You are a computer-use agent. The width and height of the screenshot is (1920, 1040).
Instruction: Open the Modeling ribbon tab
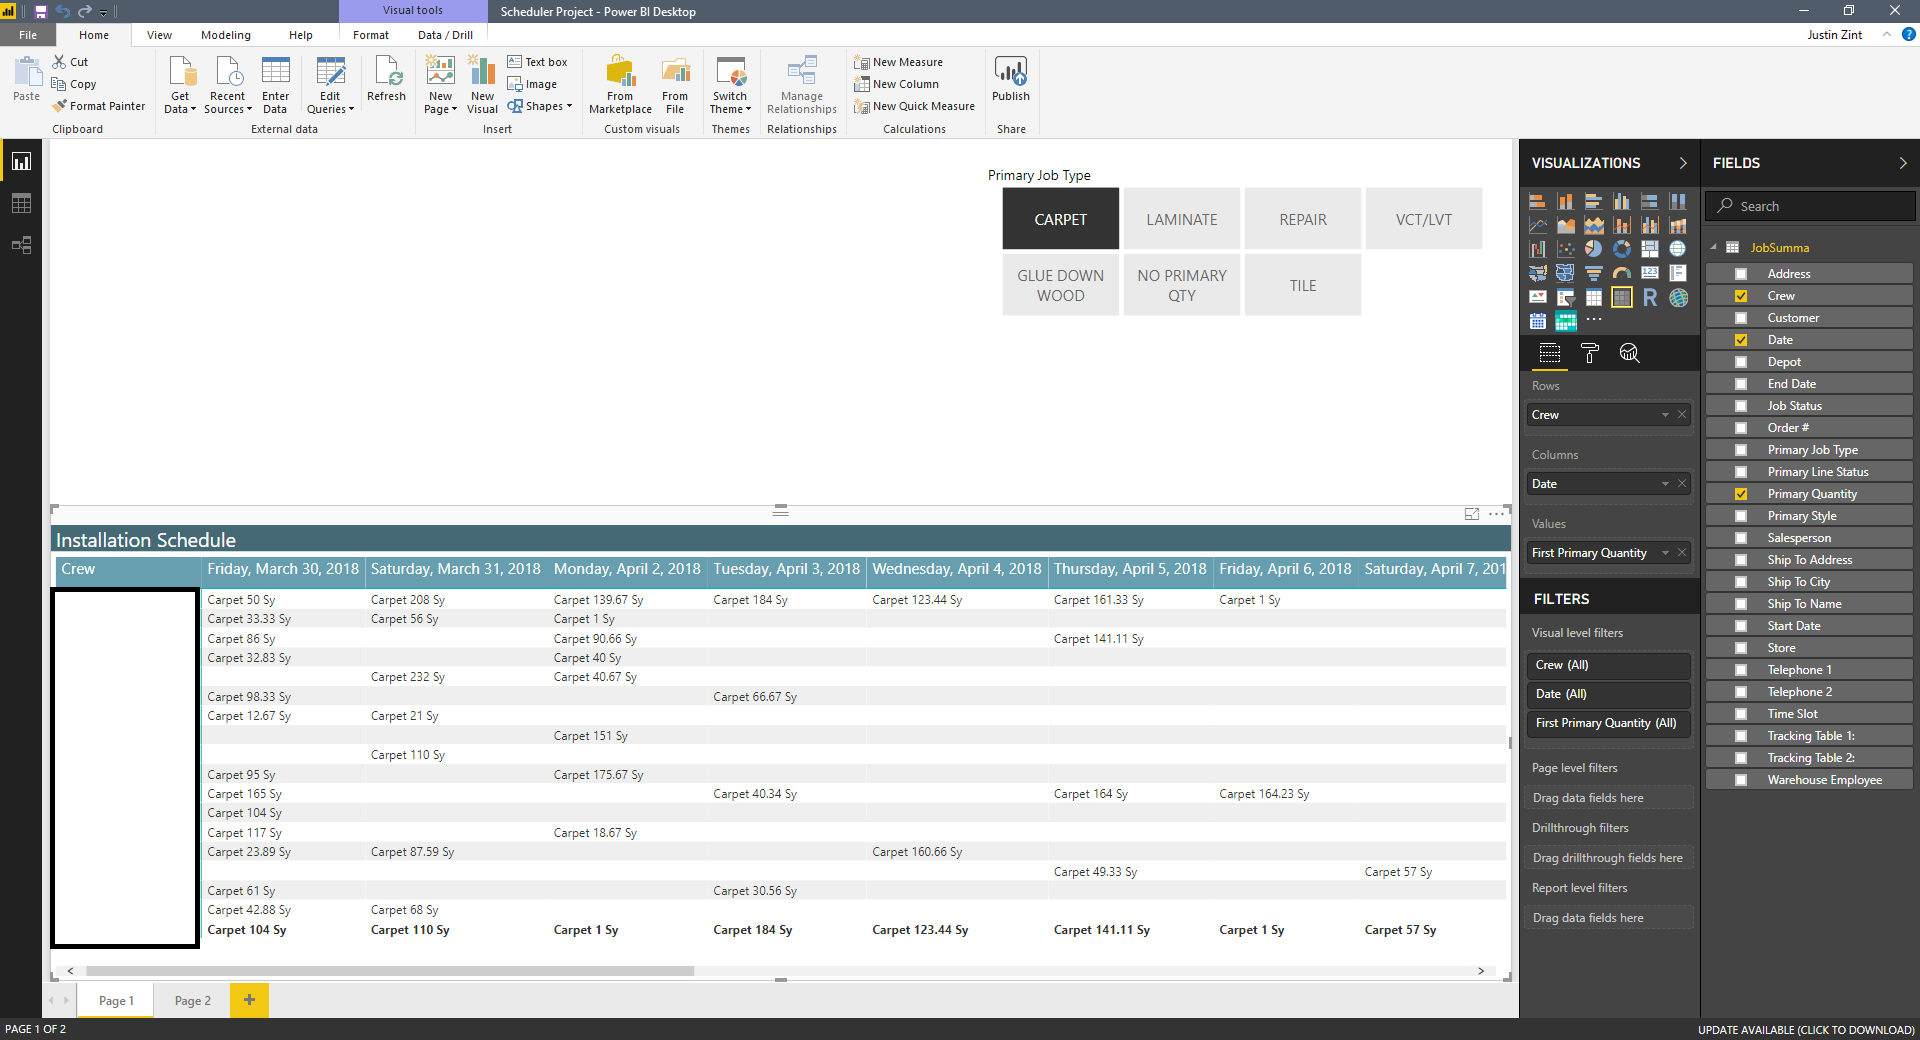[226, 35]
